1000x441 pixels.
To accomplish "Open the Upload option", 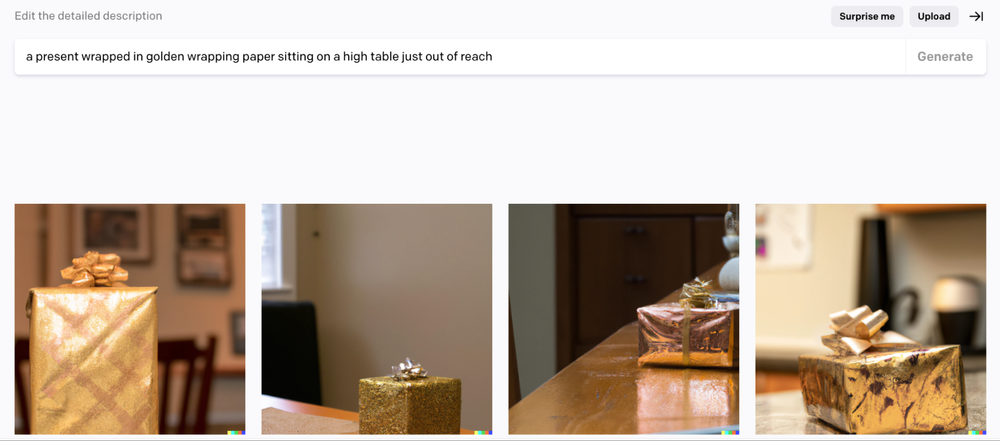I will (934, 17).
